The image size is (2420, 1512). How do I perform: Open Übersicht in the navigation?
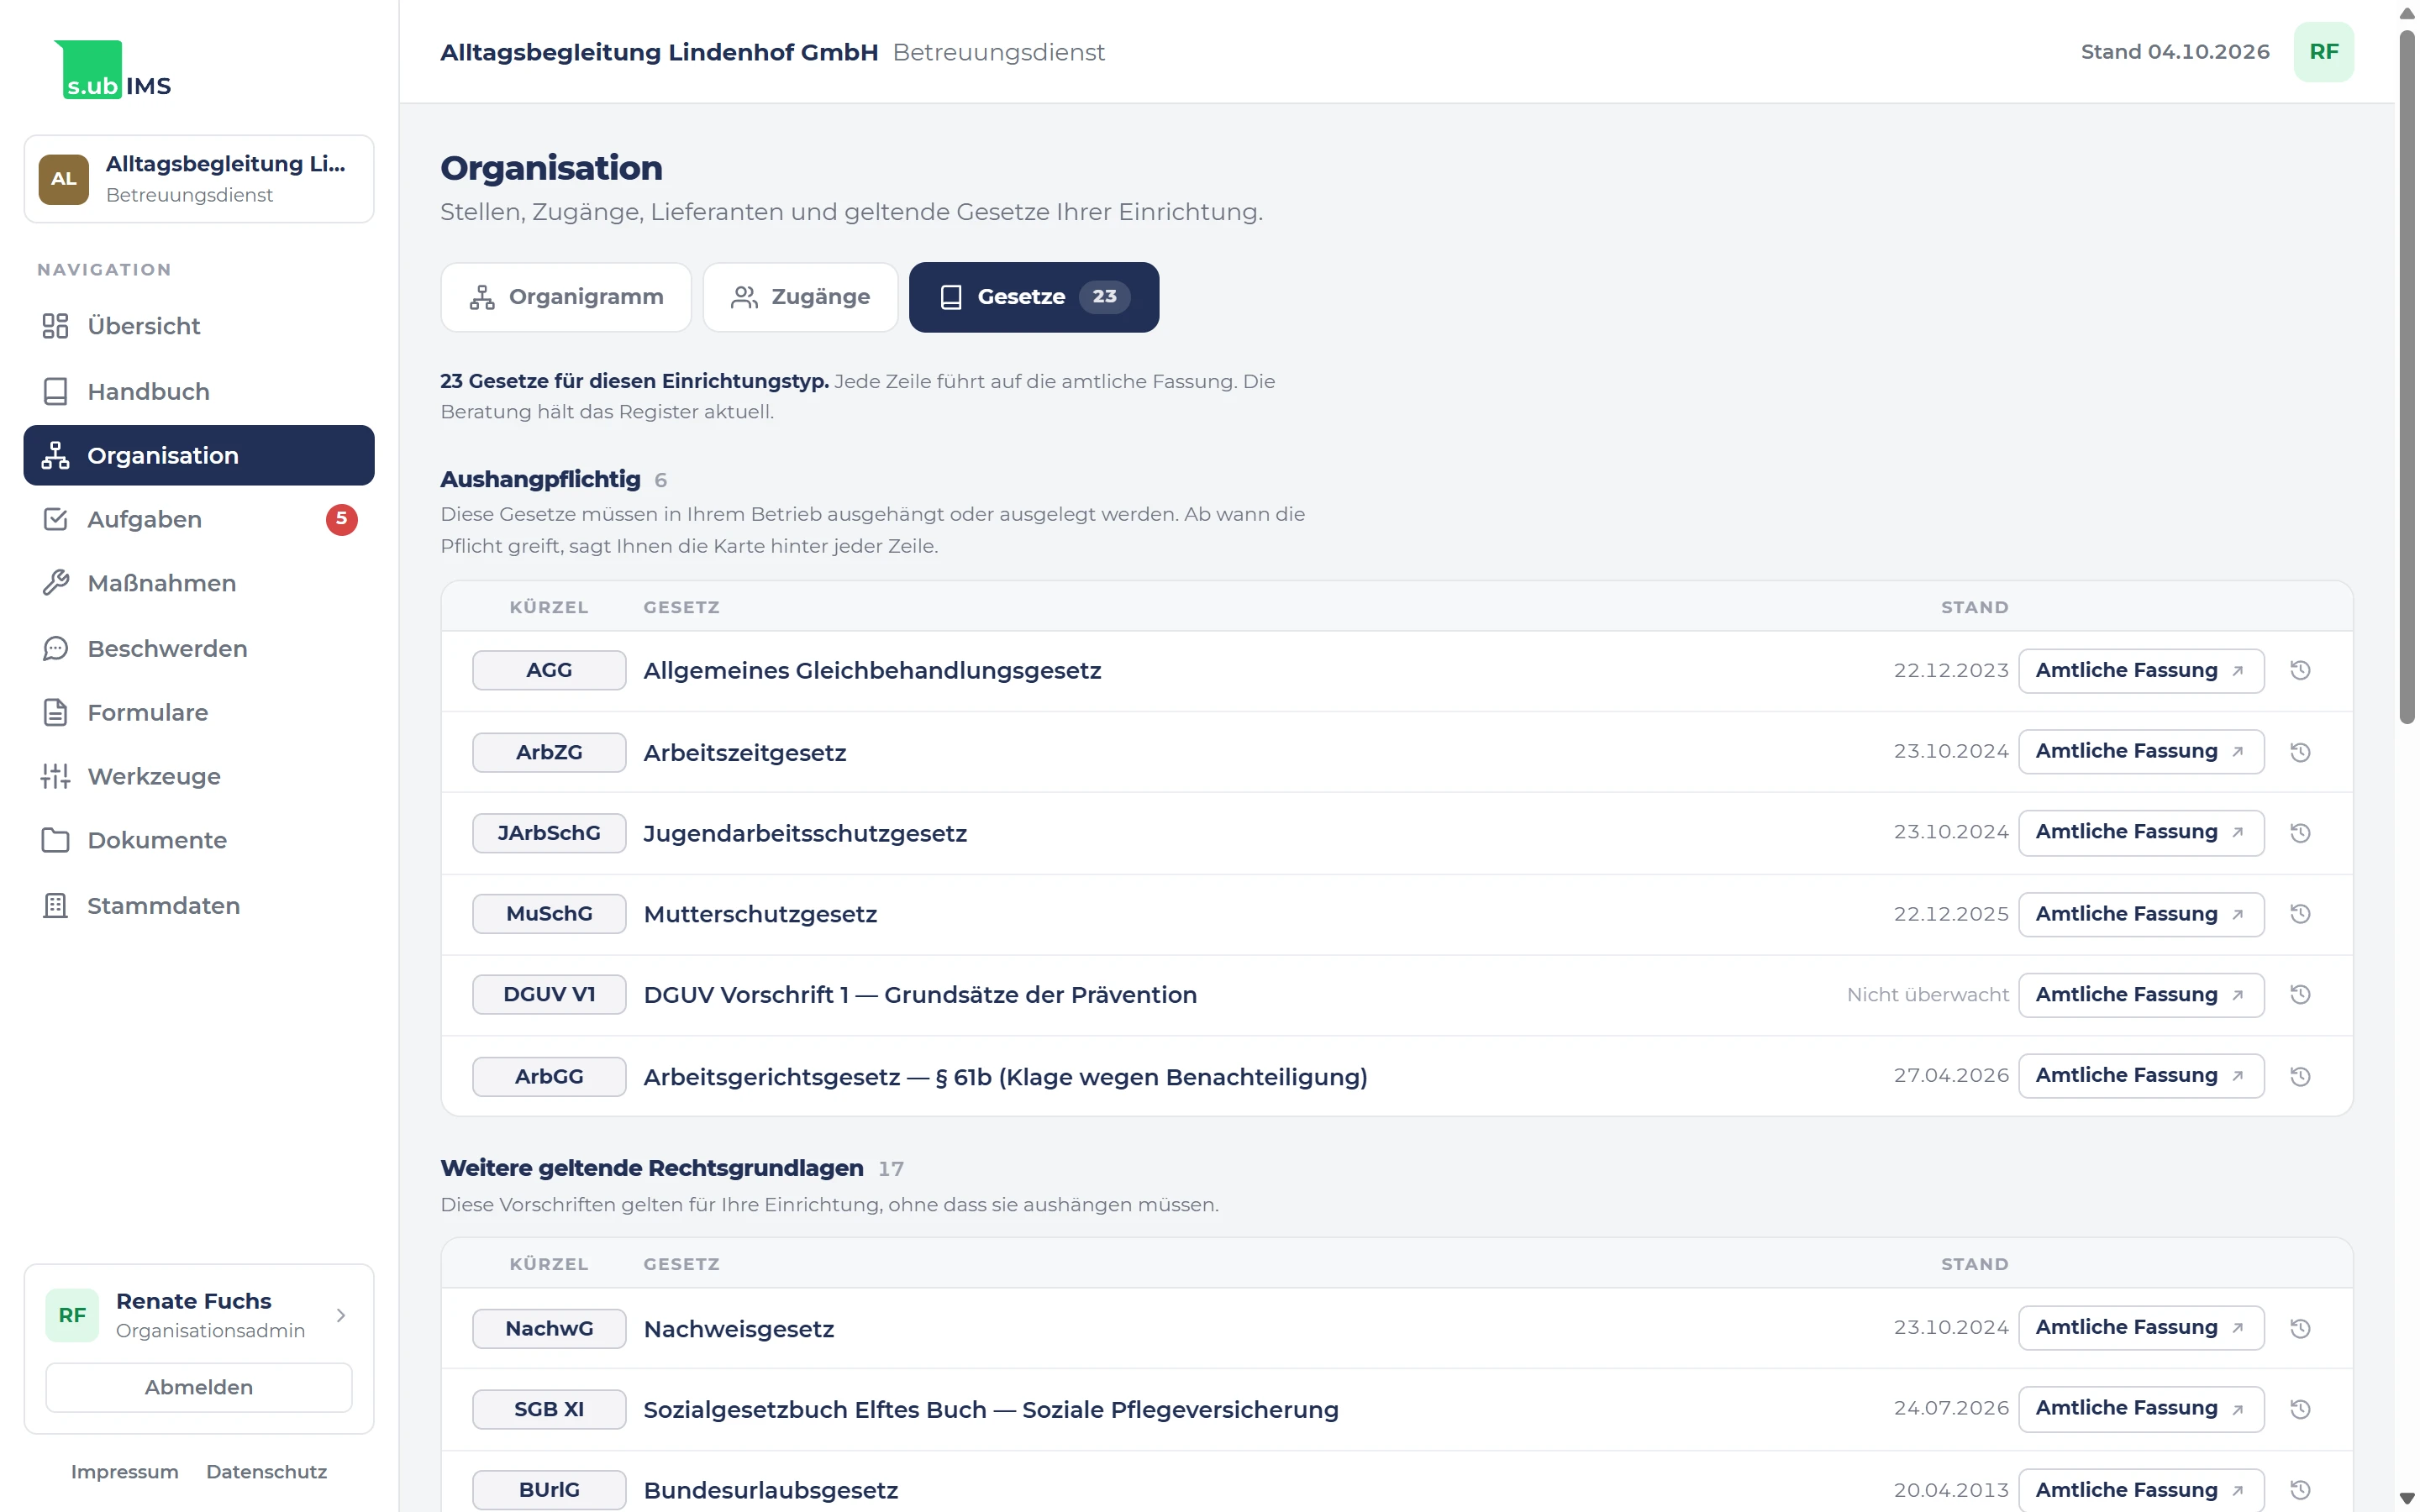click(199, 326)
